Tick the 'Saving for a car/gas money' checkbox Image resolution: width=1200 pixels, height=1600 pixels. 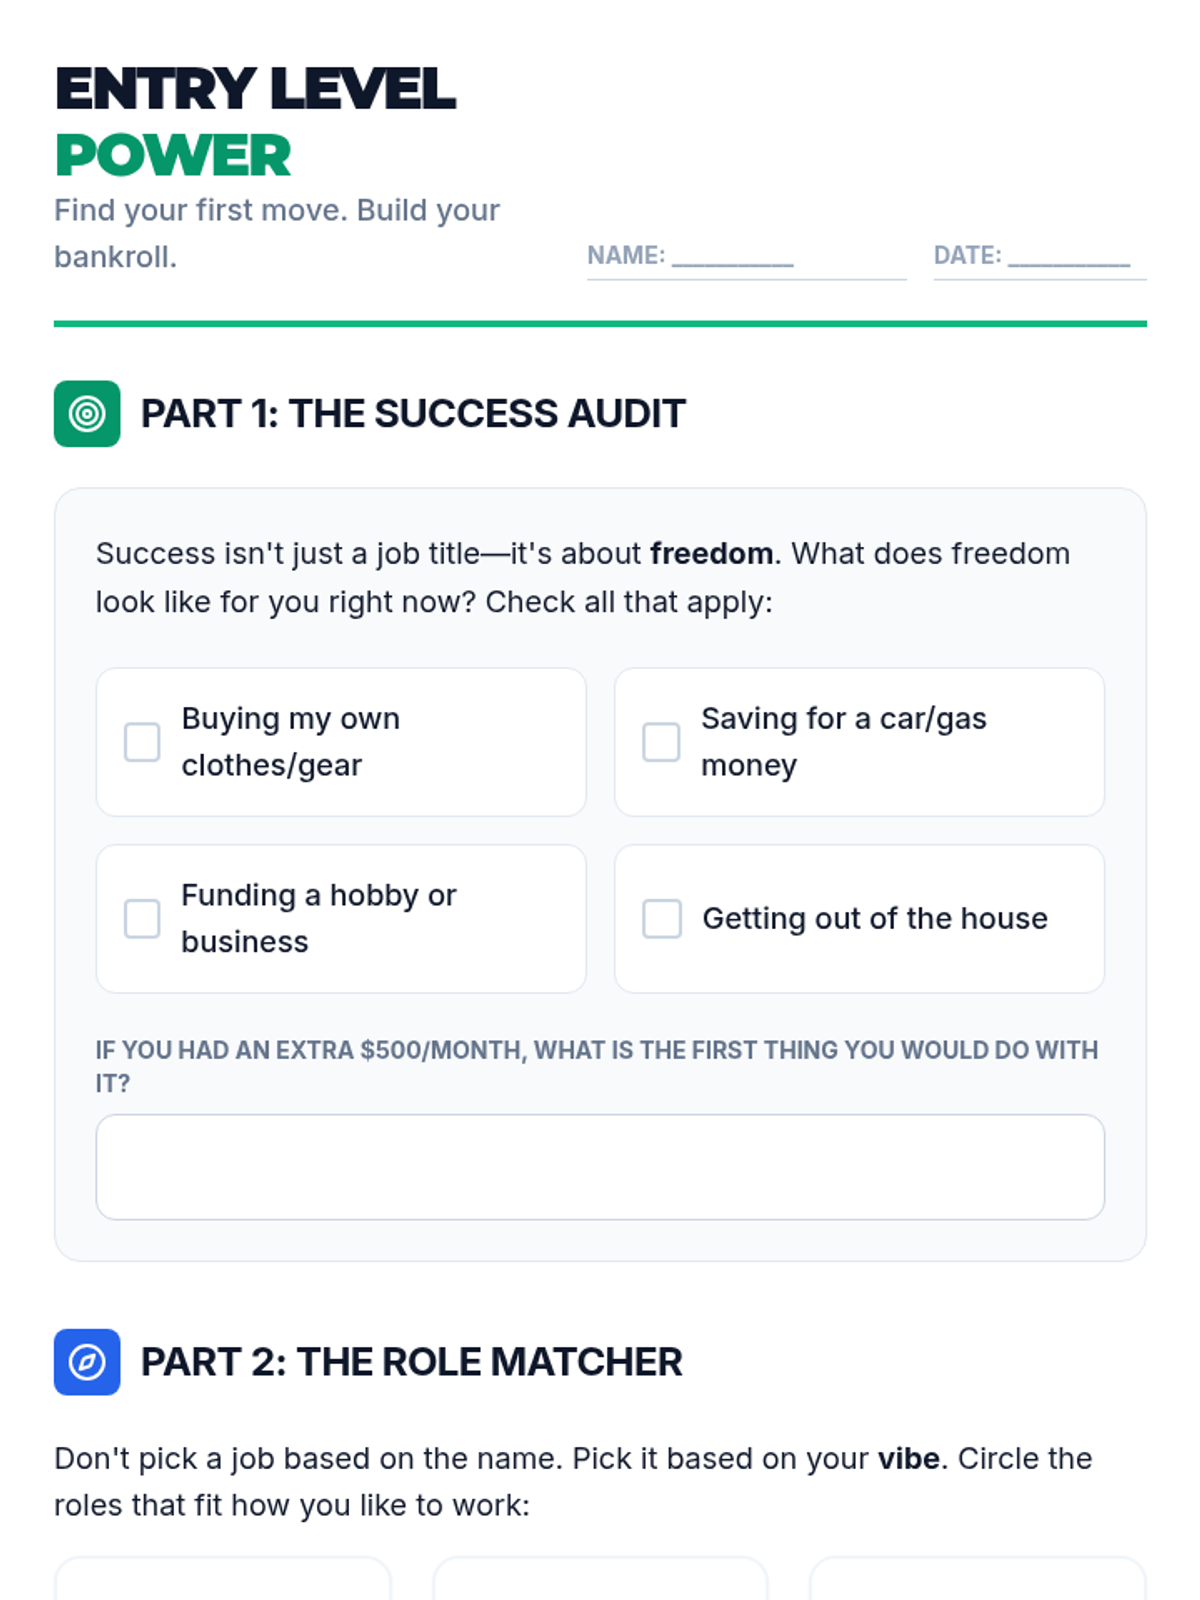click(x=661, y=742)
